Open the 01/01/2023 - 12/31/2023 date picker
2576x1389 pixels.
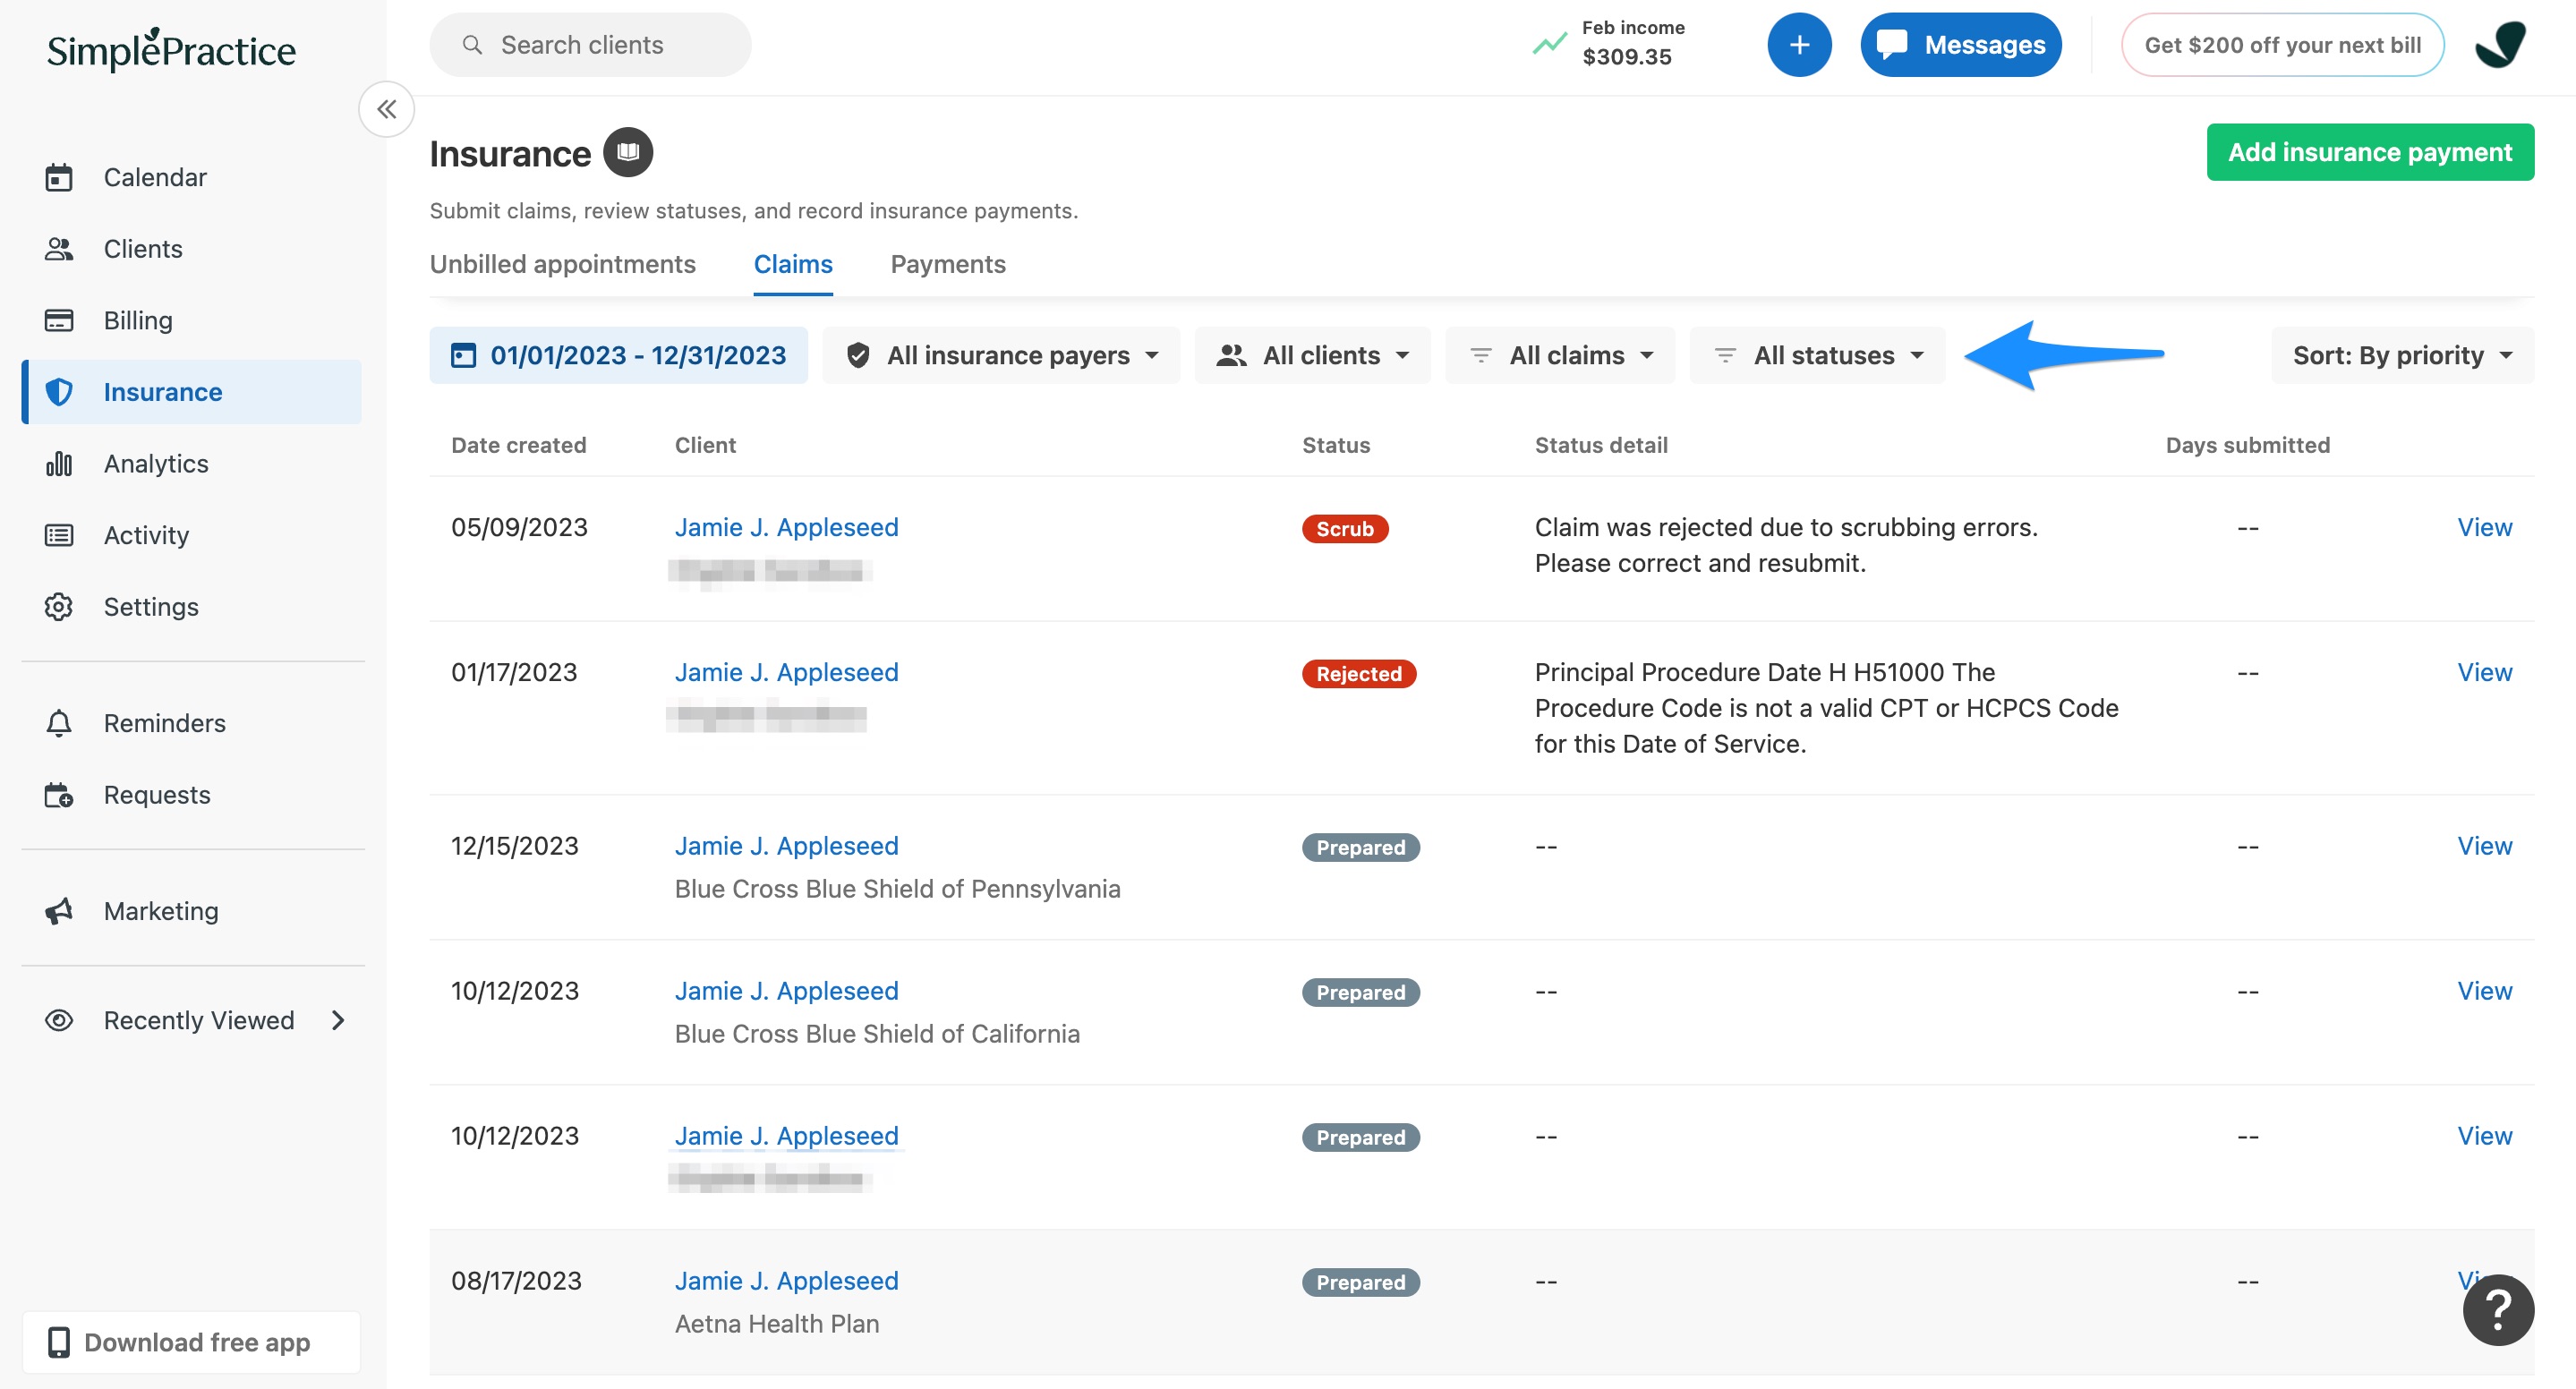[x=618, y=355]
